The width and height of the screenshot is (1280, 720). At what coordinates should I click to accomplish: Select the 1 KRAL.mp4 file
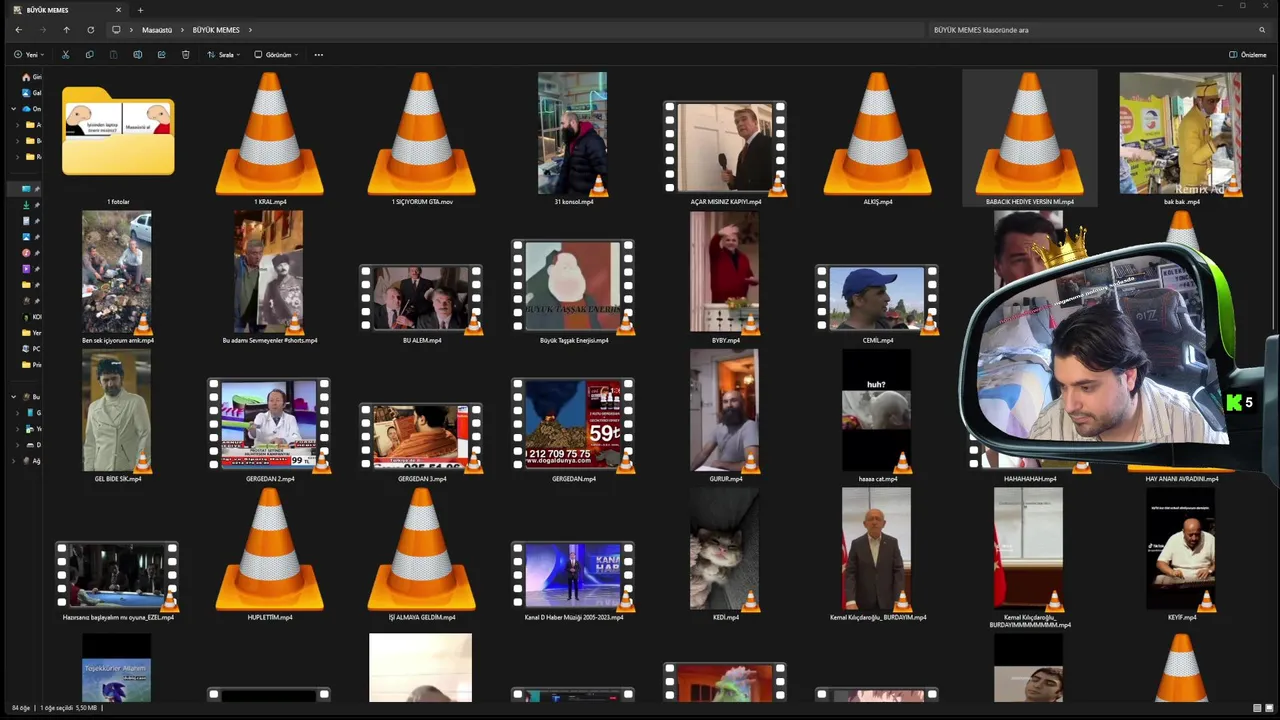pos(270,138)
